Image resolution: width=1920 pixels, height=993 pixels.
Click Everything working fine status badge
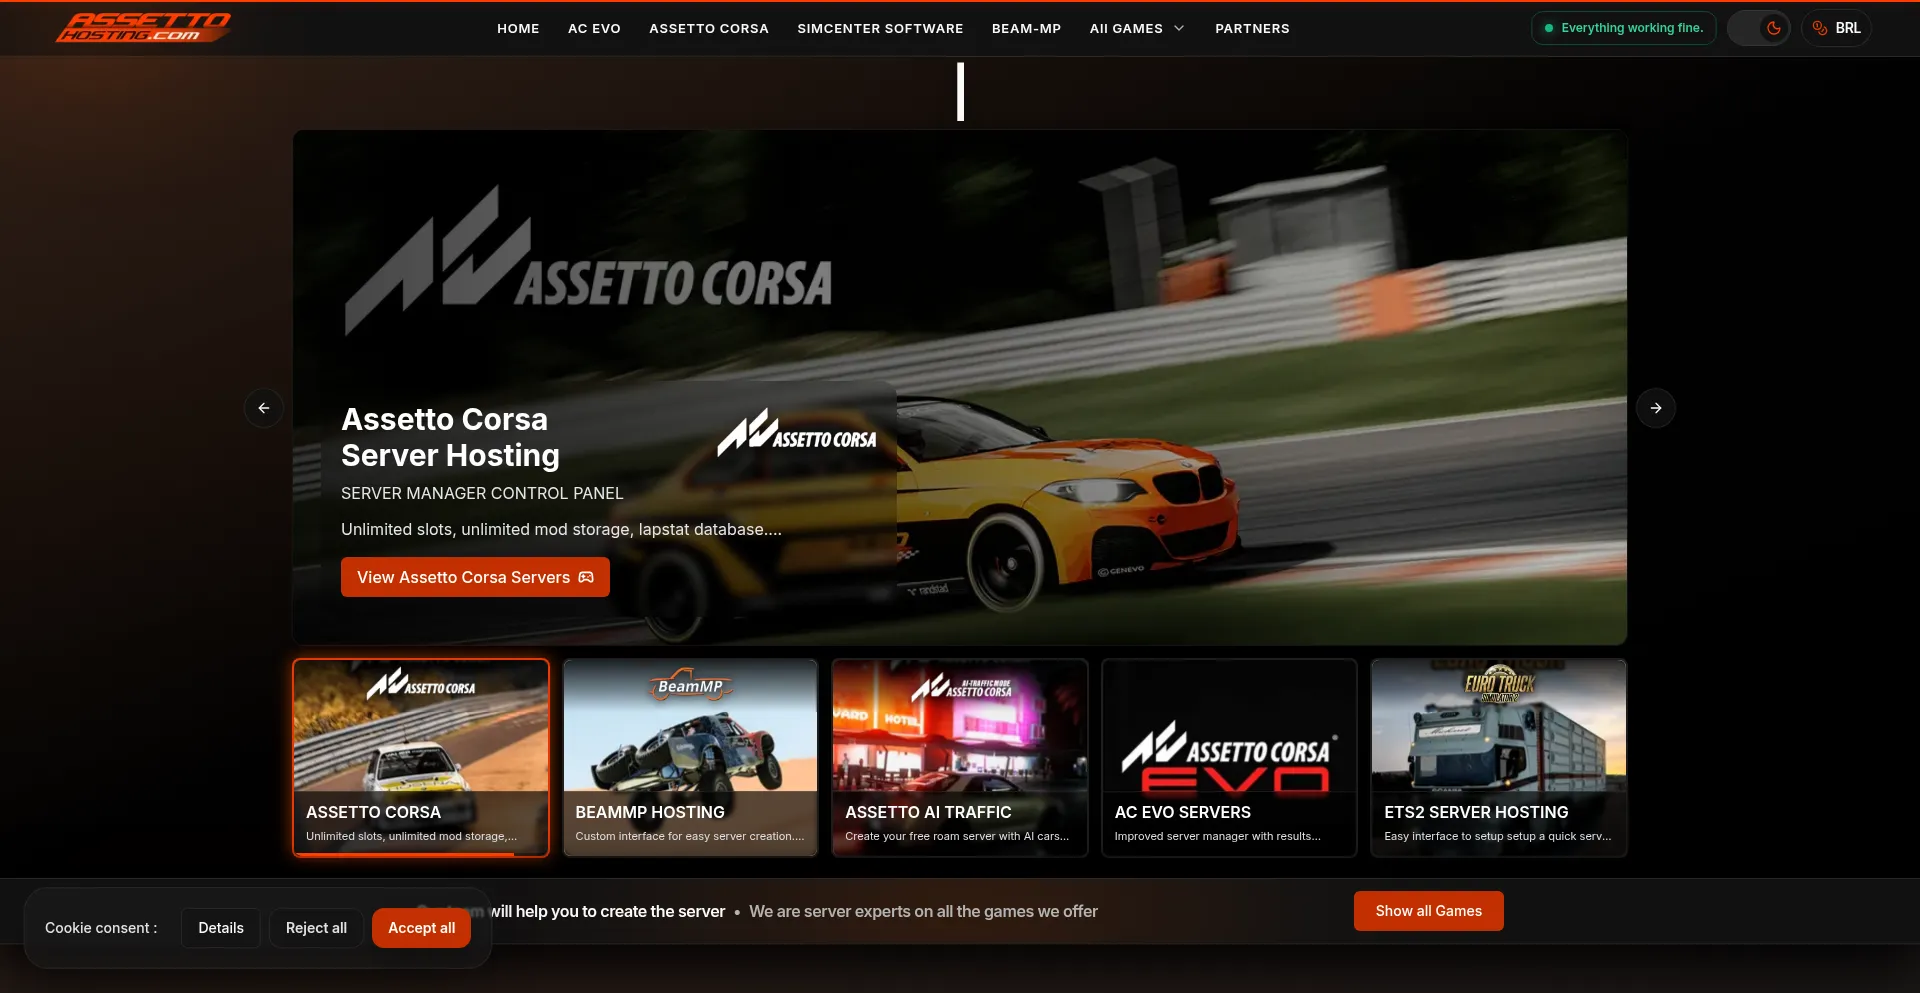(1623, 28)
